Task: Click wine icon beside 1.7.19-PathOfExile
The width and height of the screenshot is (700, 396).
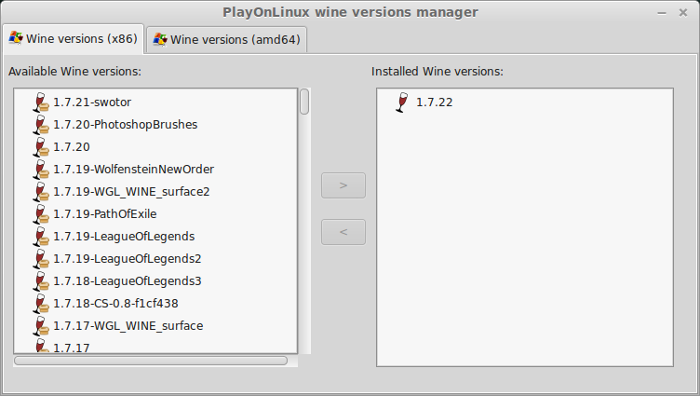Action: [41, 214]
